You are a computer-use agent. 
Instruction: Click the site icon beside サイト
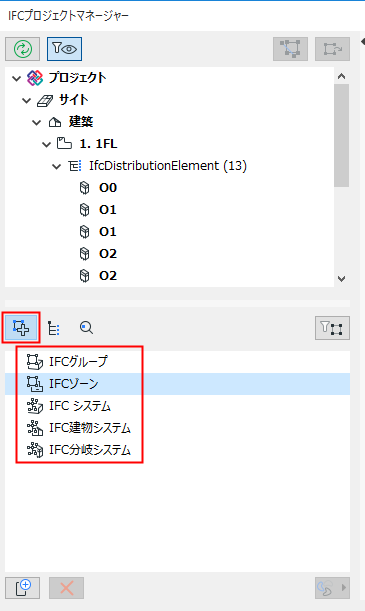pos(45,101)
